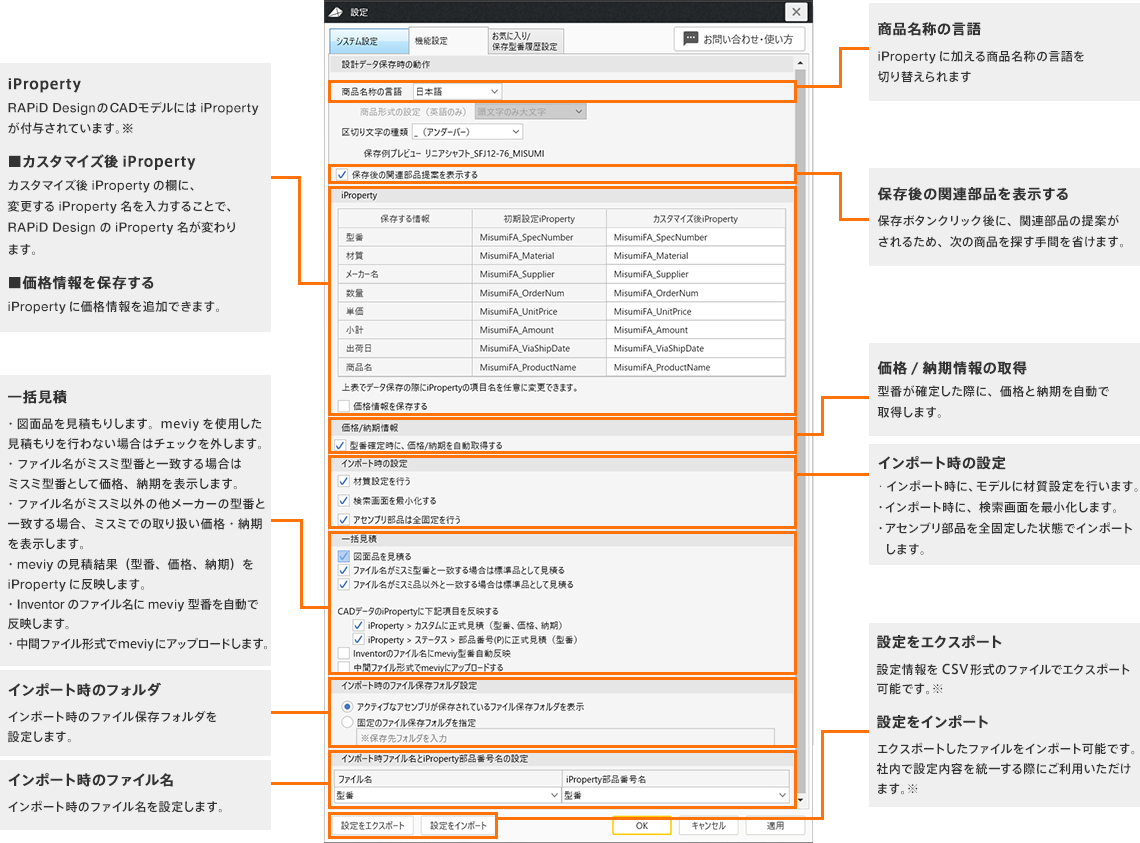Image resolution: width=1140 pixels, height=843 pixels.
Task: Close the 設定 dialog with the X
Action: 795,12
